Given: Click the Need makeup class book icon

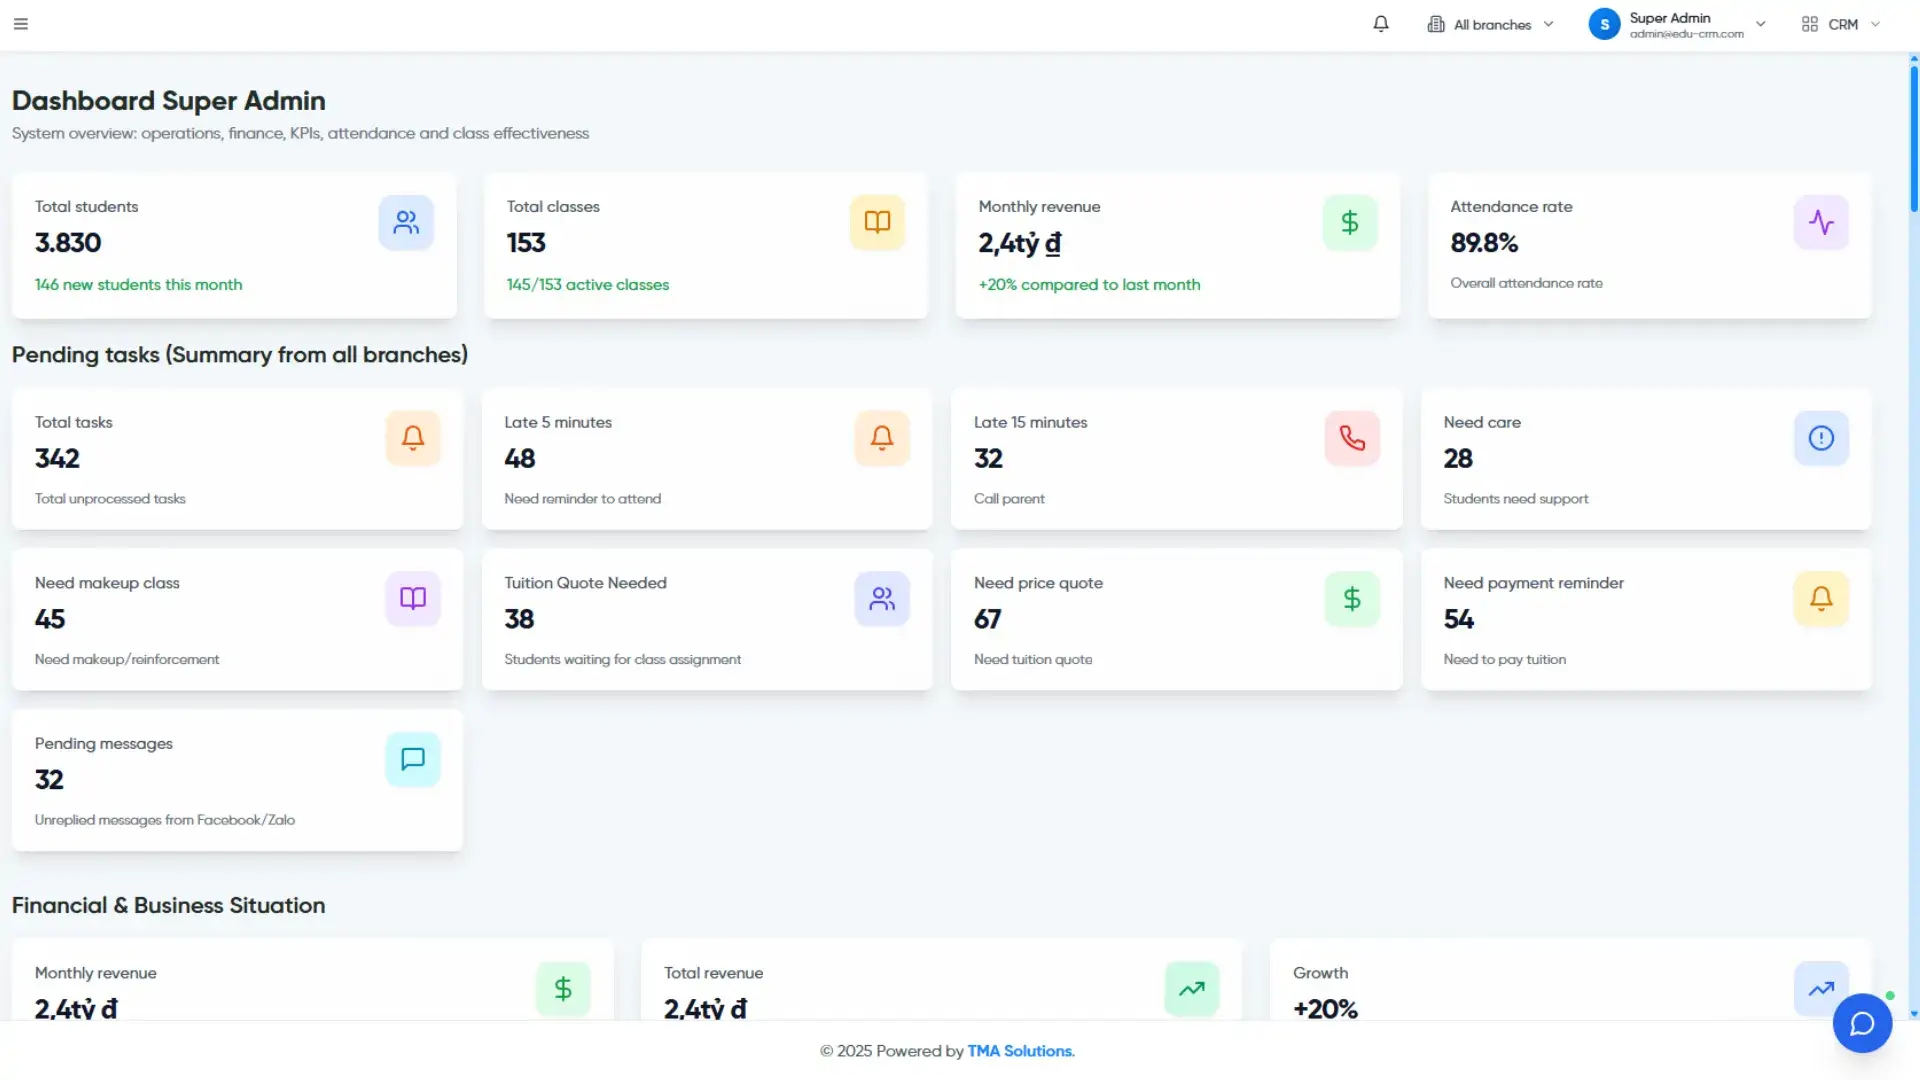Looking at the screenshot, I should coord(413,598).
